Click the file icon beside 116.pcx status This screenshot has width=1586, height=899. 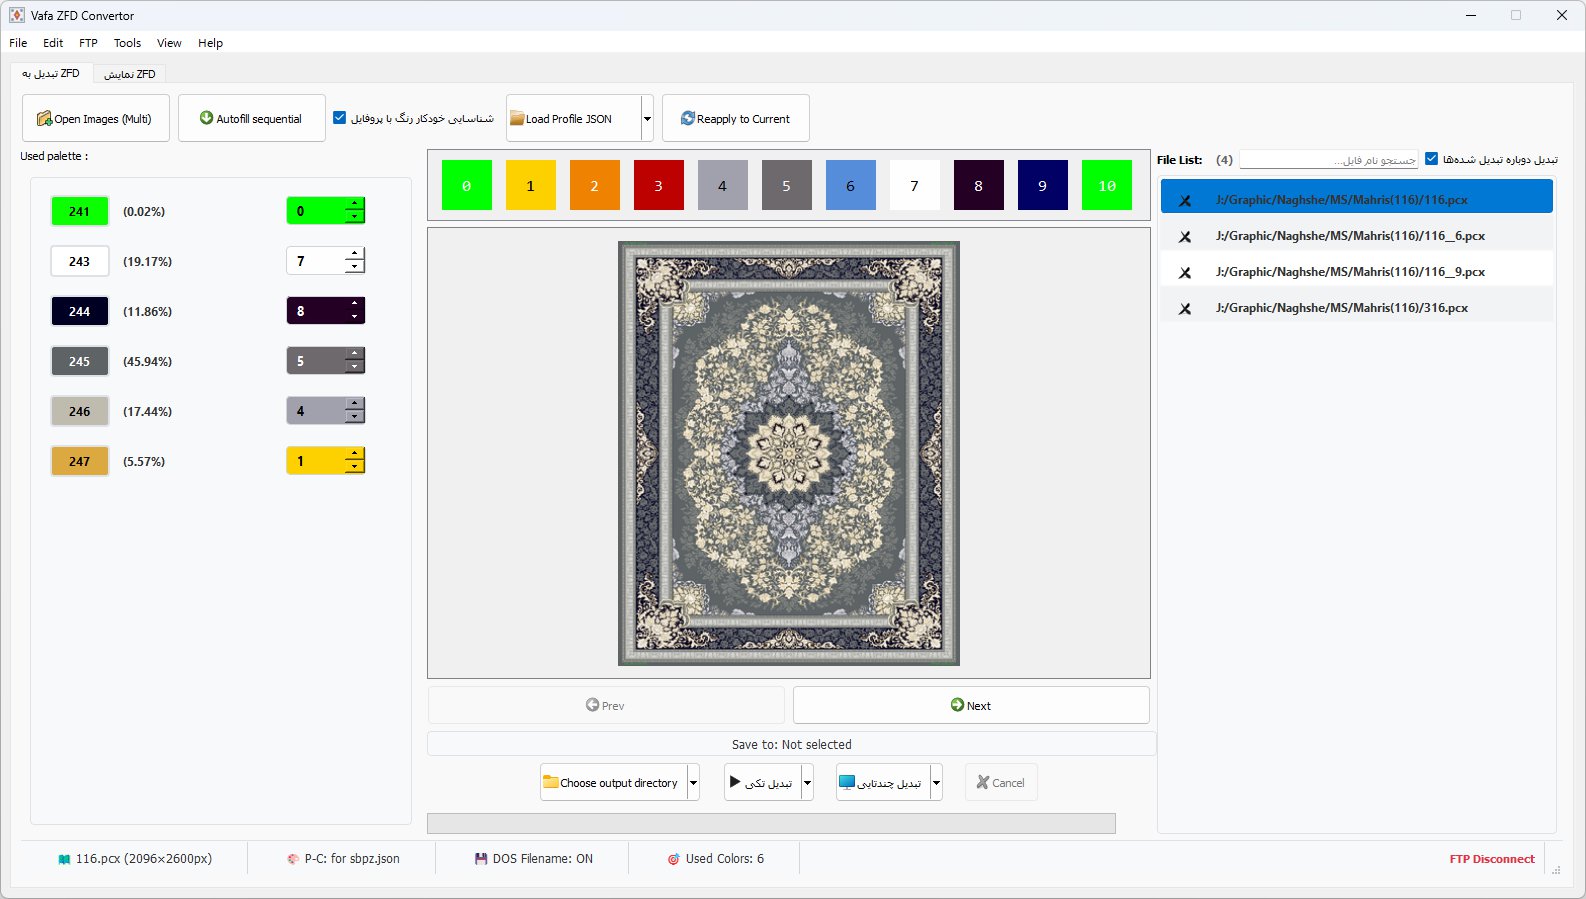click(64, 859)
